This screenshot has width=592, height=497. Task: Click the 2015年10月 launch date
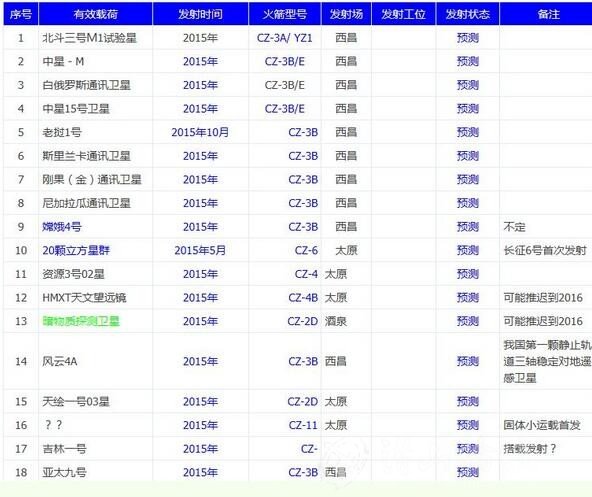coord(200,132)
